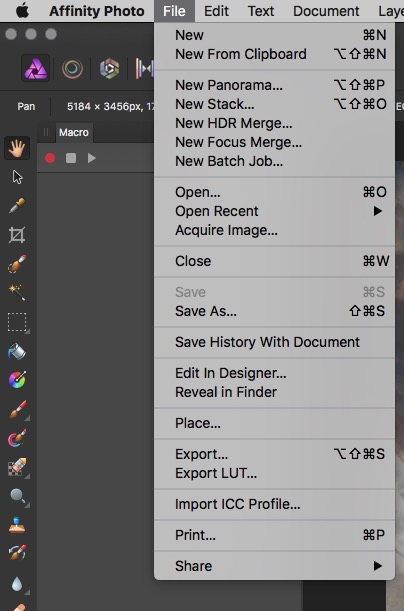
Task: Select the Selection Brush tool
Action: (17, 263)
